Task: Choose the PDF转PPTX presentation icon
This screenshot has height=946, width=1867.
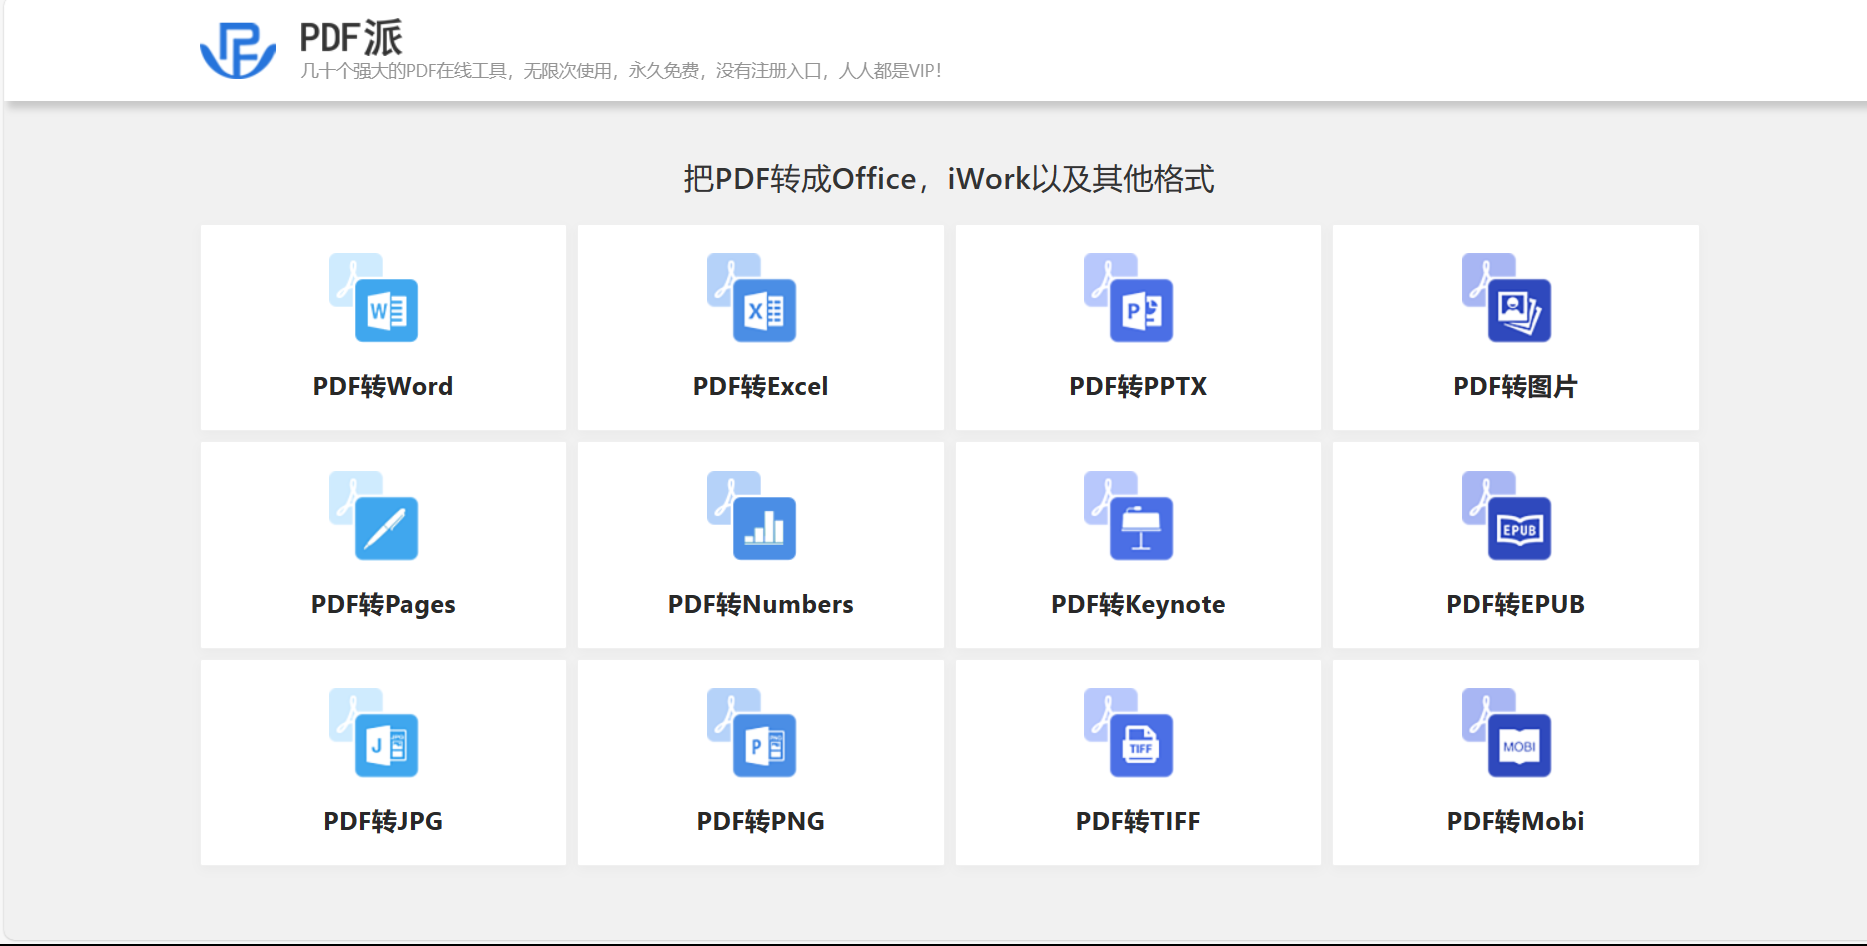Action: [x=1129, y=297]
